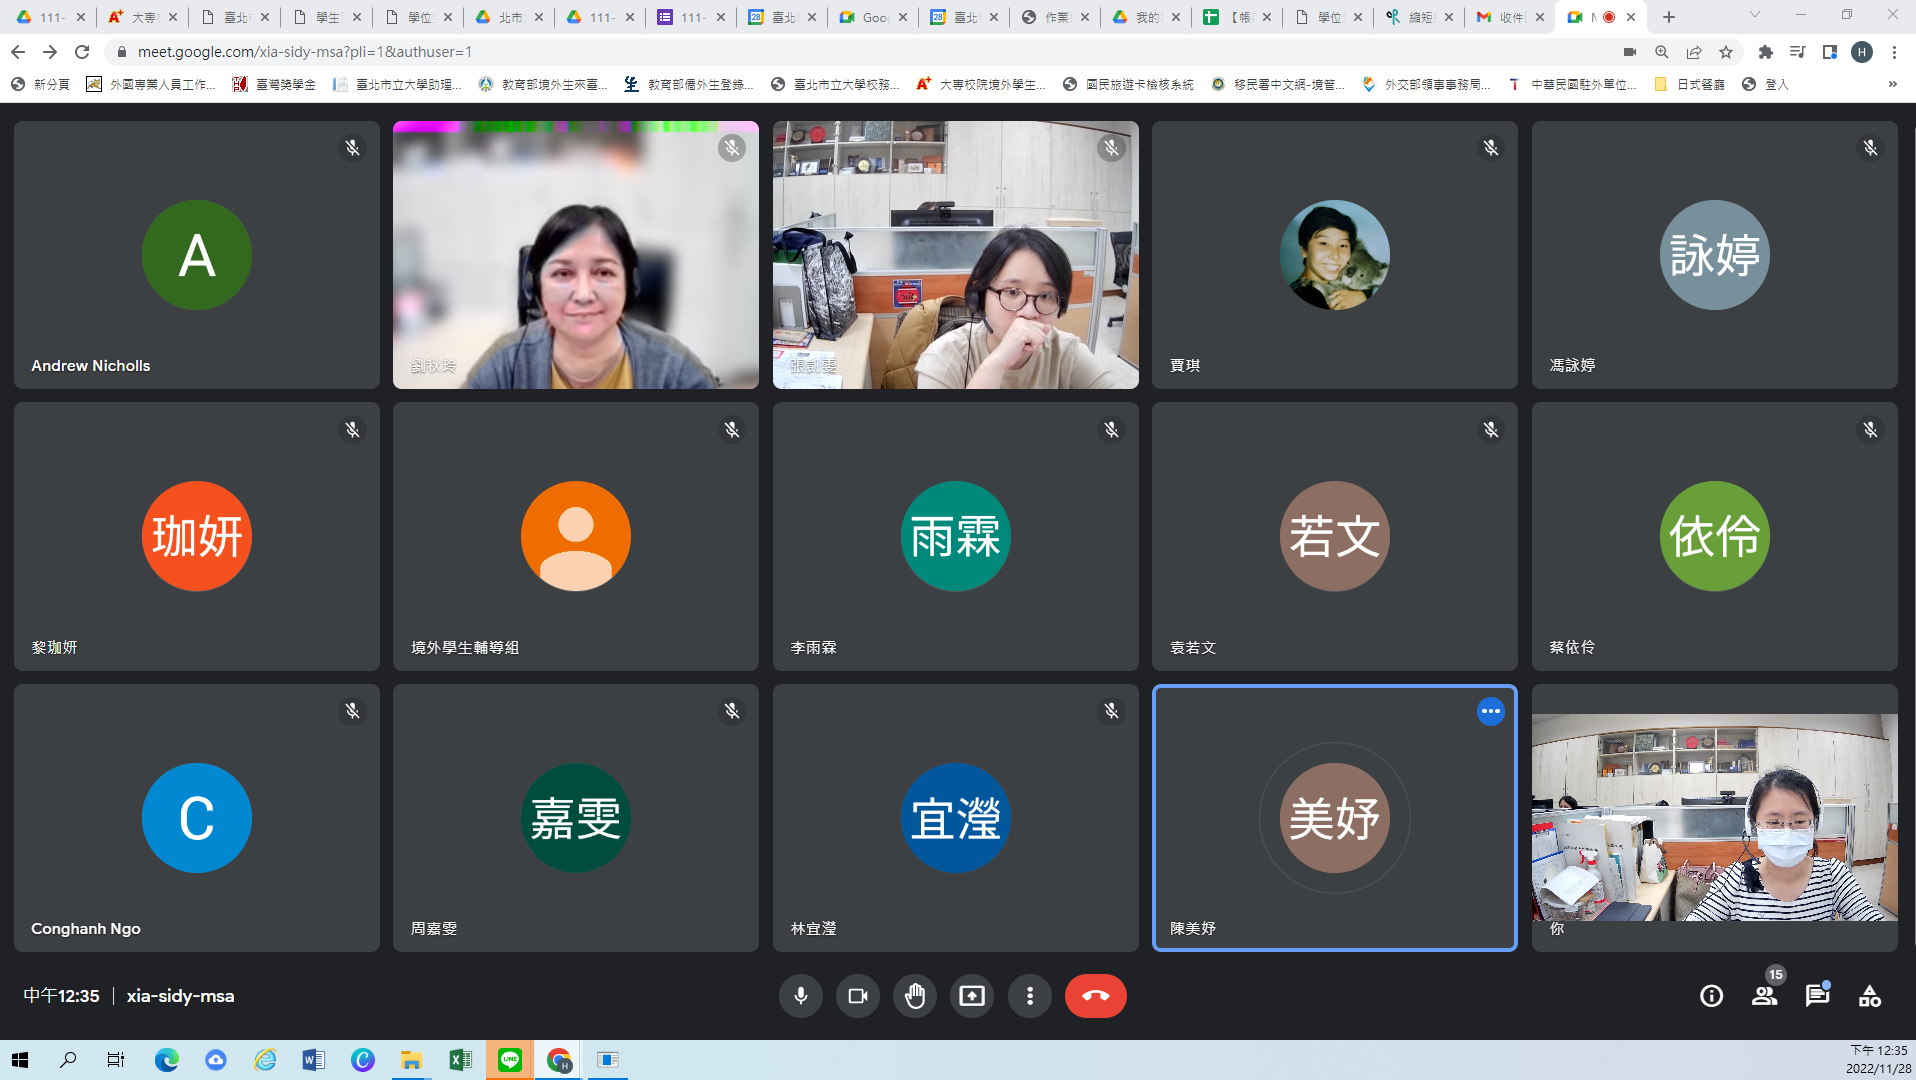Open more options three-dot menu in call controls
Viewport: 1916px width, 1080px height.
point(1029,996)
